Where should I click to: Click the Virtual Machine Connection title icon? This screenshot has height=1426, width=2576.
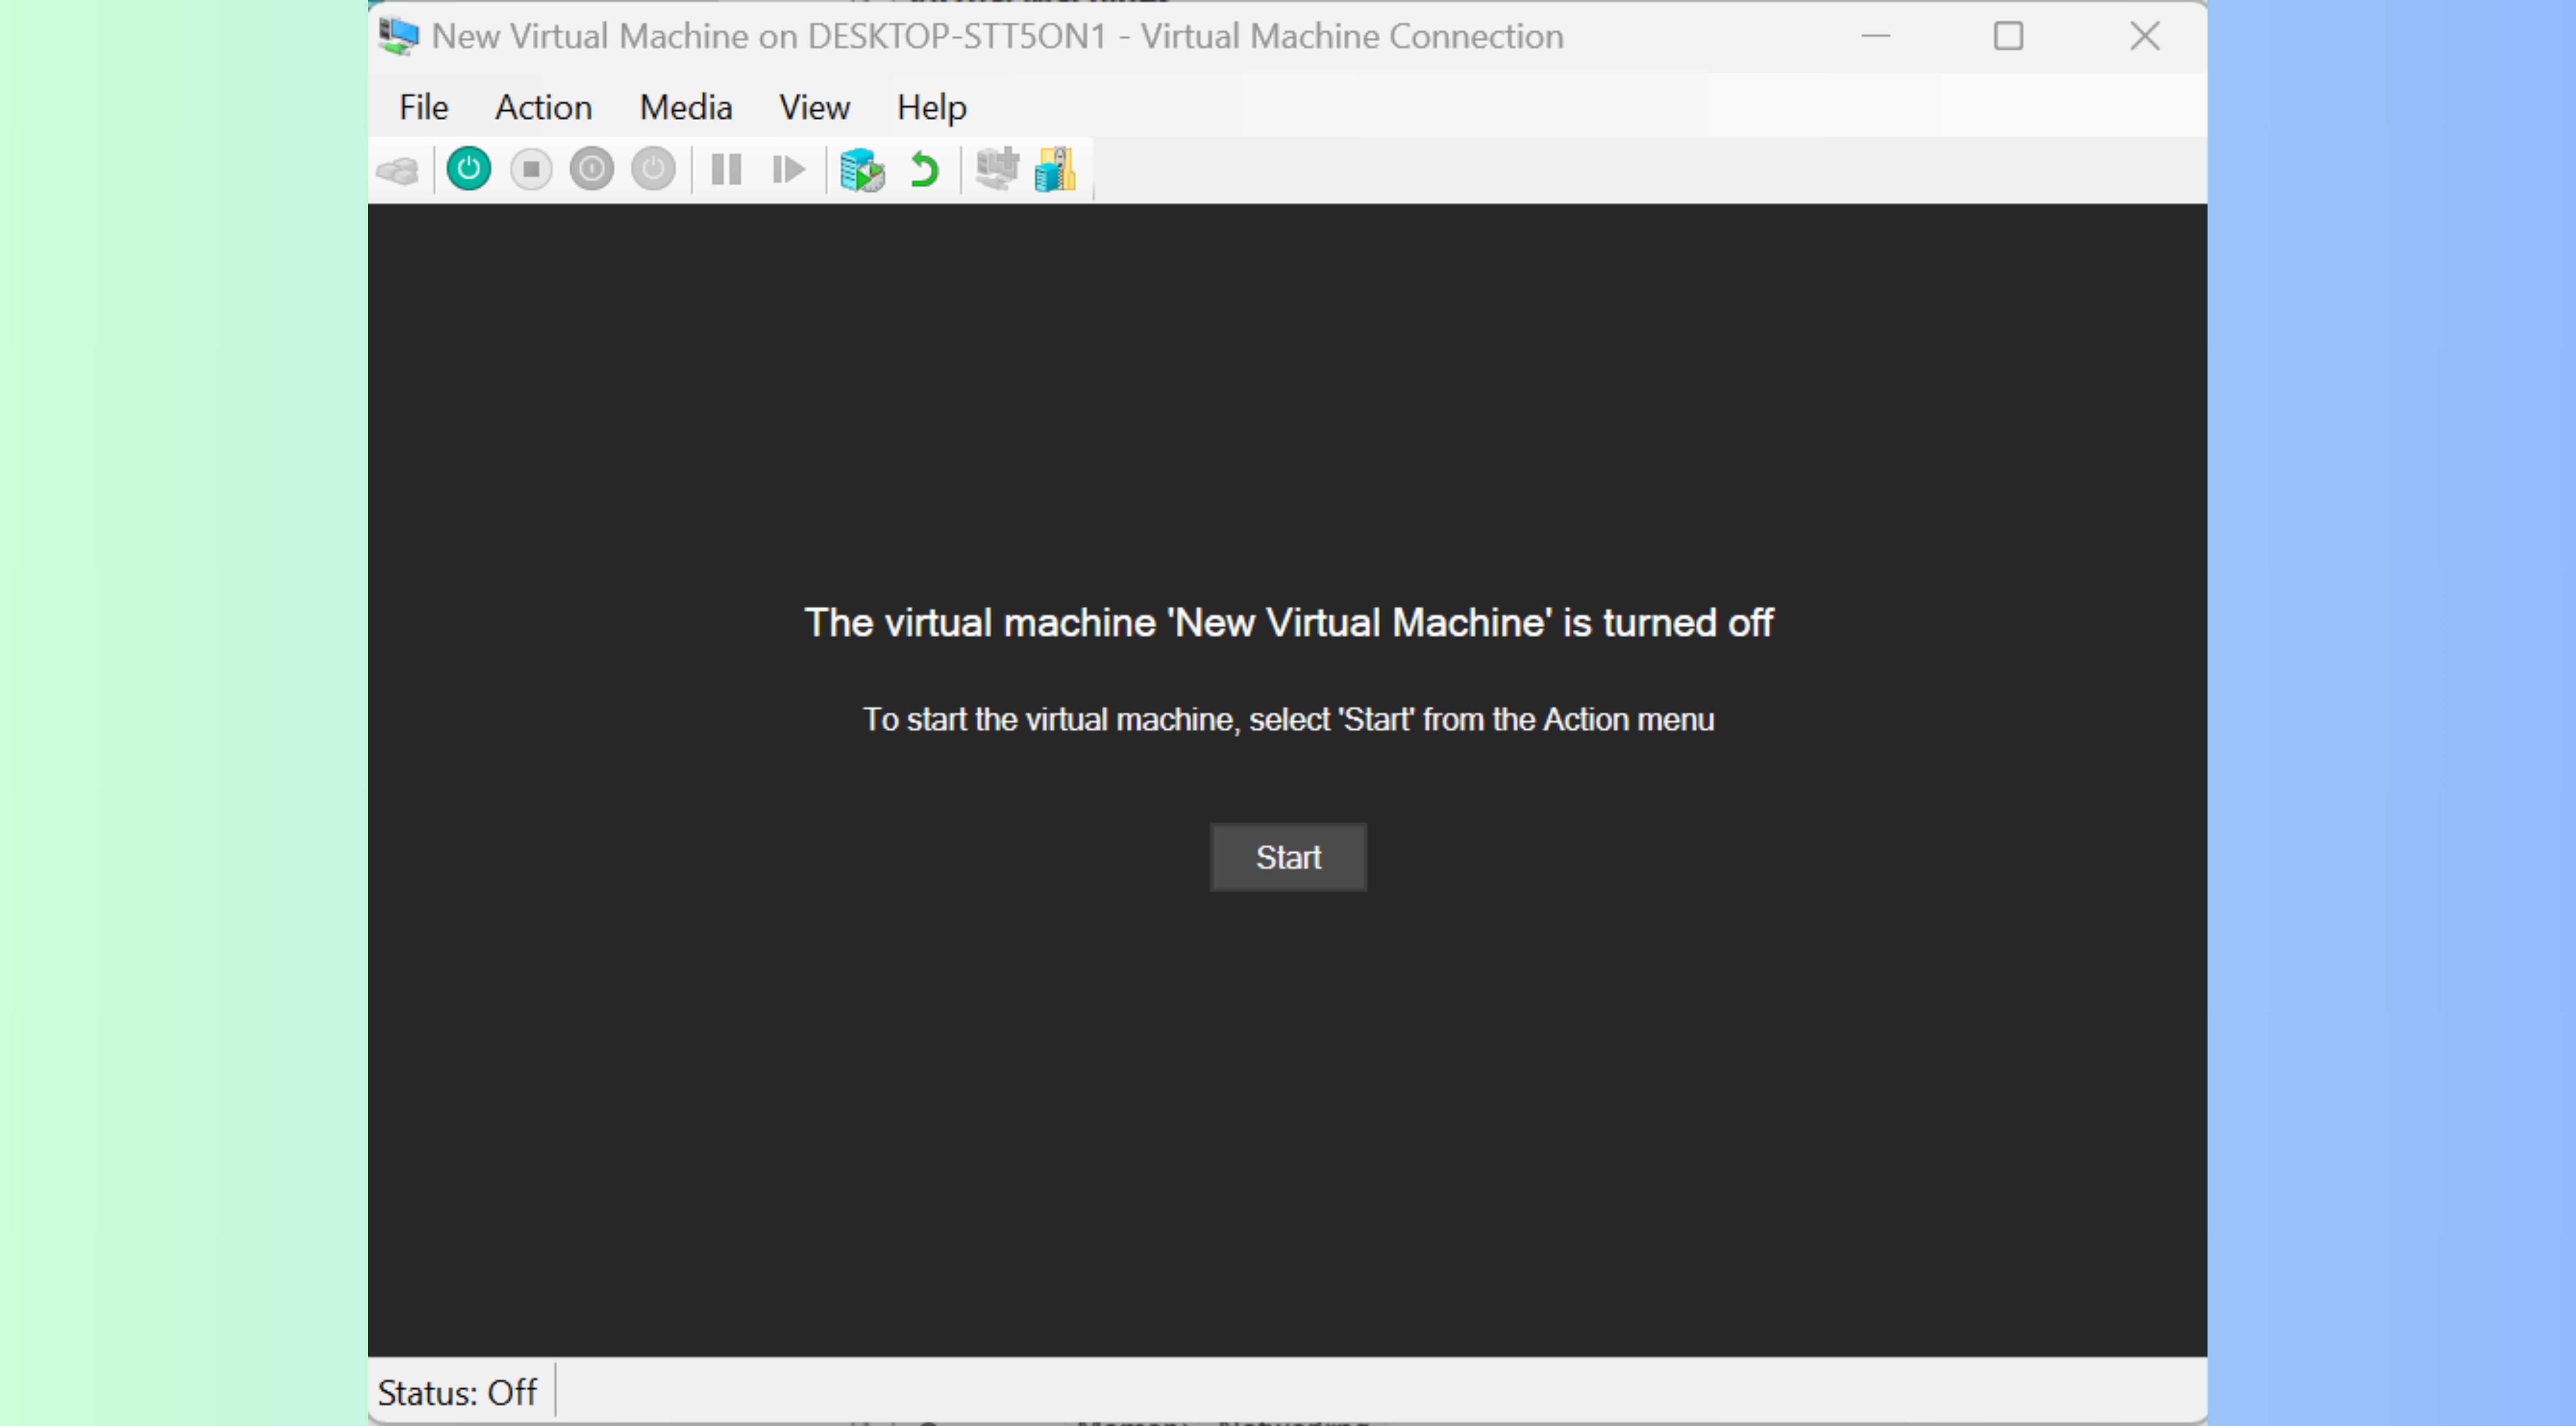399,37
